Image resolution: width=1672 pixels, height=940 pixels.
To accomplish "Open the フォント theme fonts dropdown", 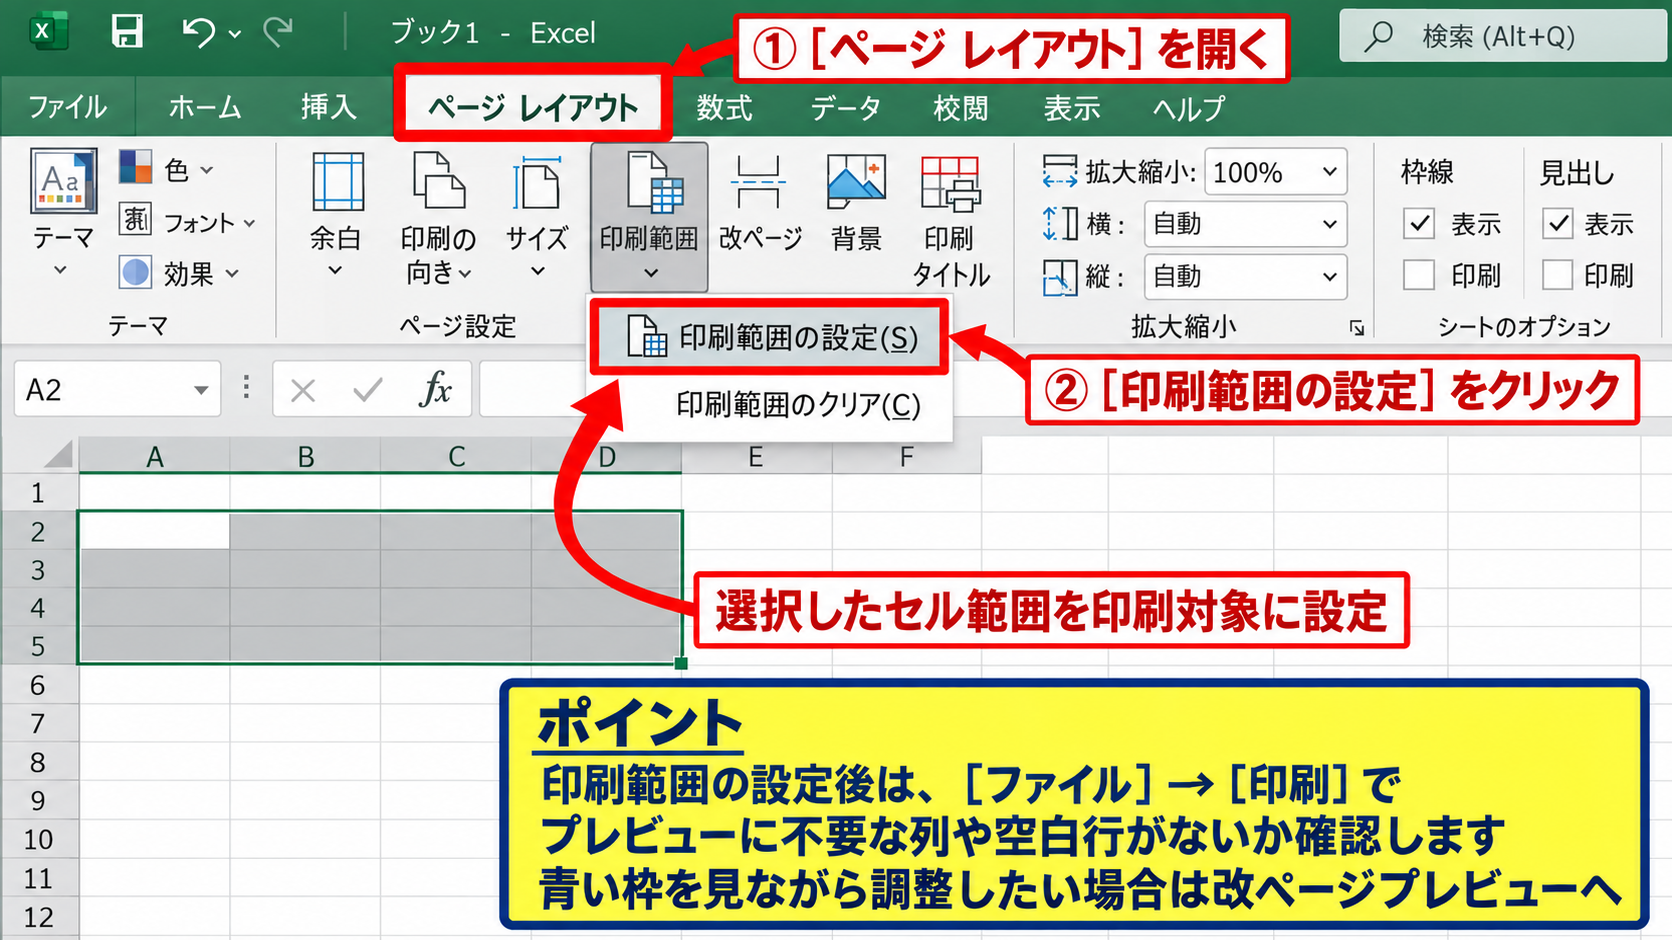I will click(188, 221).
